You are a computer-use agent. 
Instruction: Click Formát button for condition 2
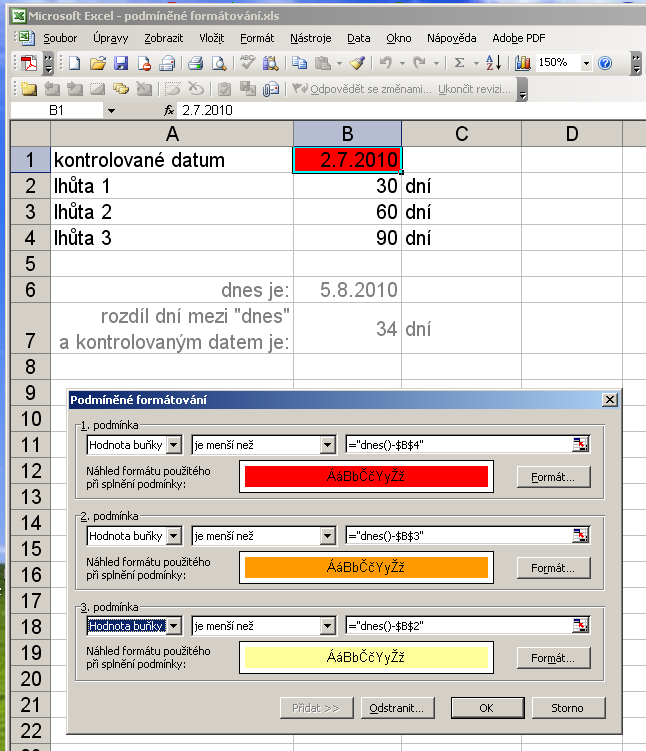553,568
